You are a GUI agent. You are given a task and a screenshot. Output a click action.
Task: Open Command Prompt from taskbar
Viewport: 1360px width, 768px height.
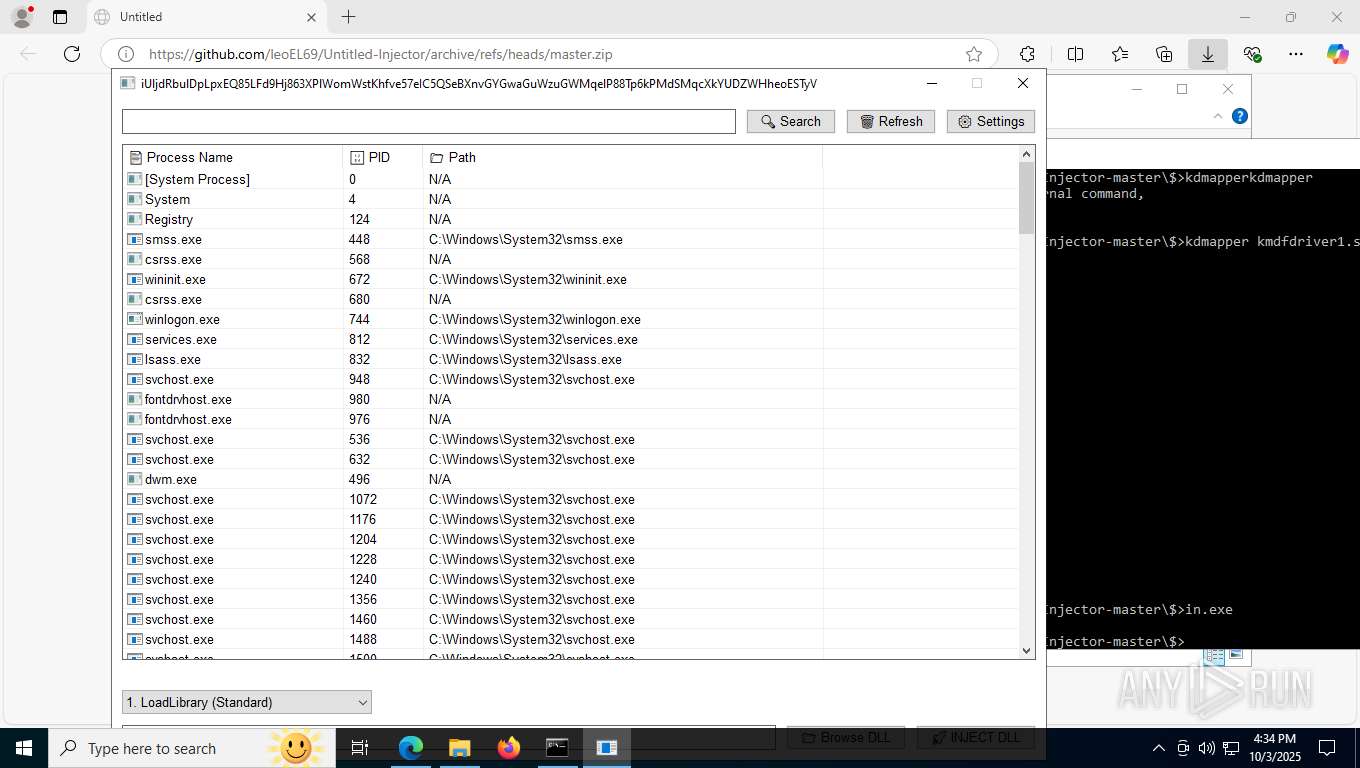click(558, 748)
